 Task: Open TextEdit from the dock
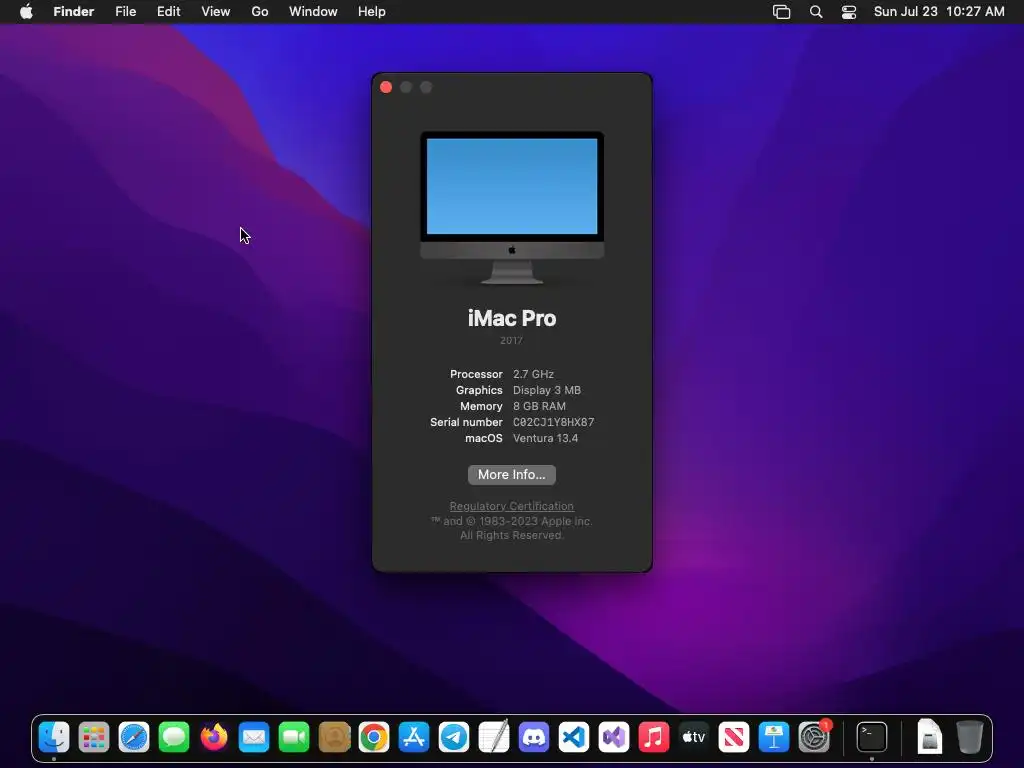[494, 737]
